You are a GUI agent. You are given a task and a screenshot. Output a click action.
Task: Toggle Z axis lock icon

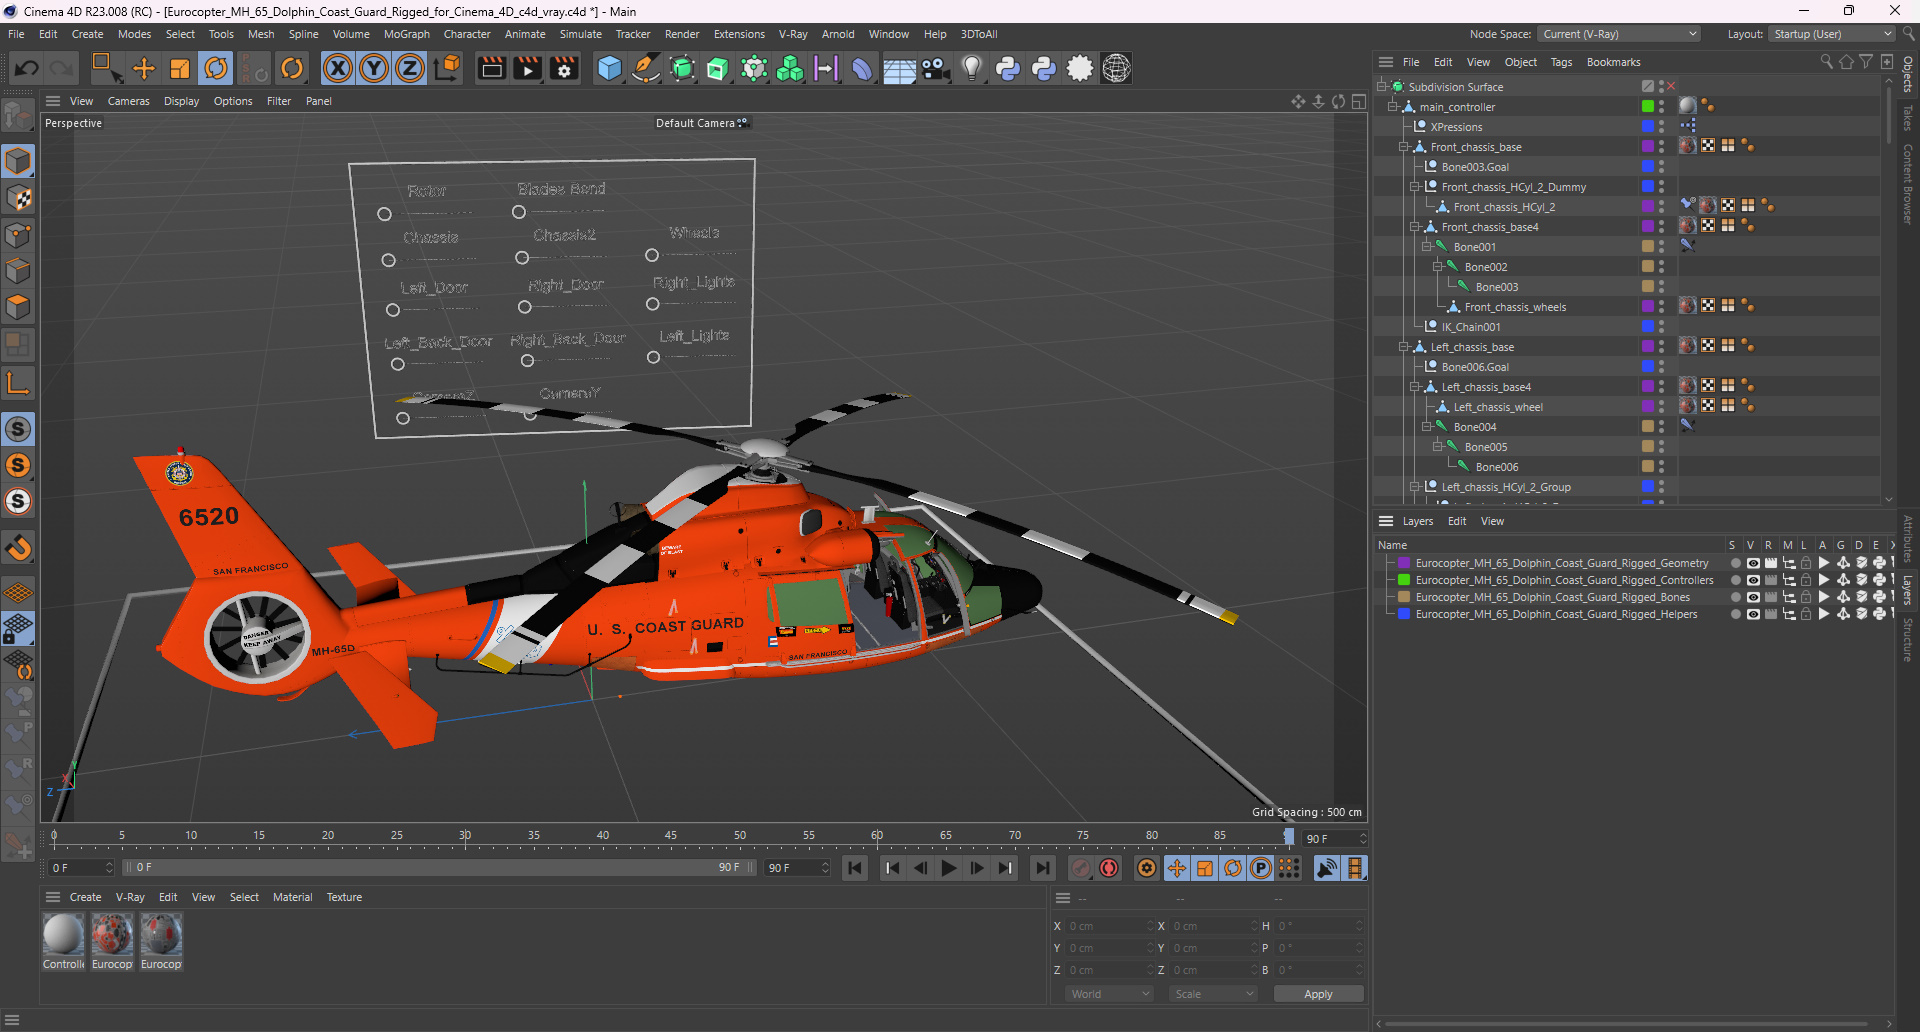point(410,68)
